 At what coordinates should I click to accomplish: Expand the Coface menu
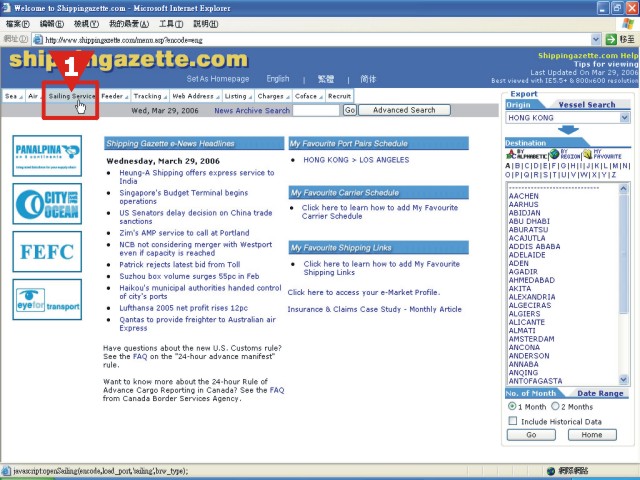coord(309,96)
